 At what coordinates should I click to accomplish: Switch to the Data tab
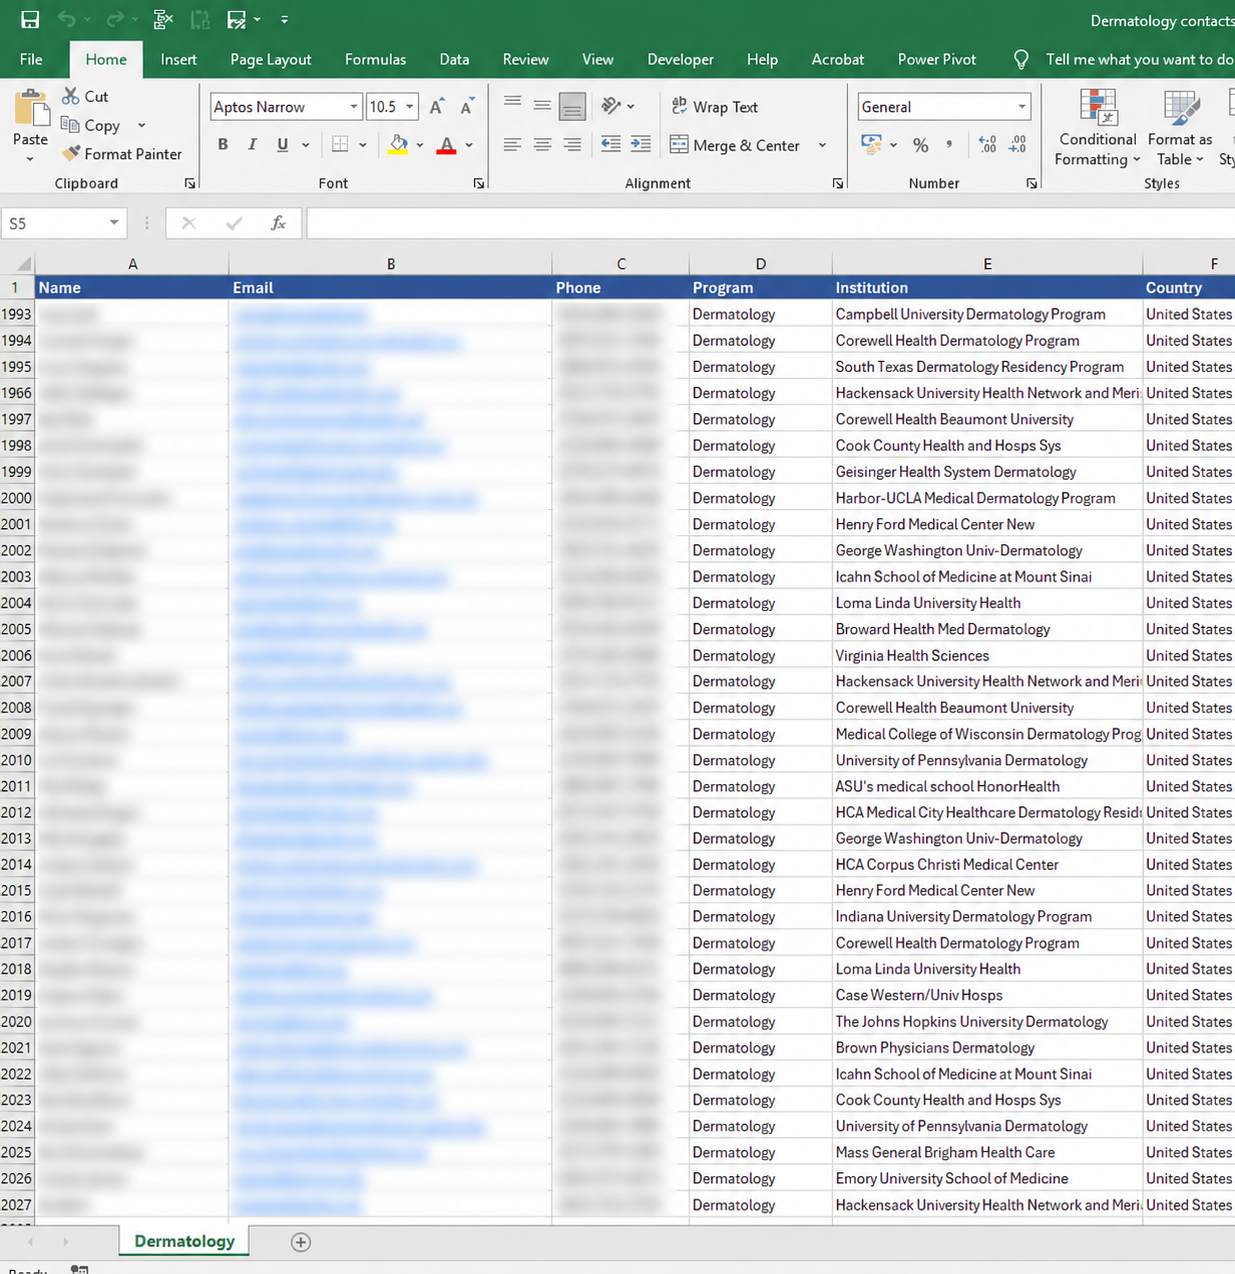point(454,59)
